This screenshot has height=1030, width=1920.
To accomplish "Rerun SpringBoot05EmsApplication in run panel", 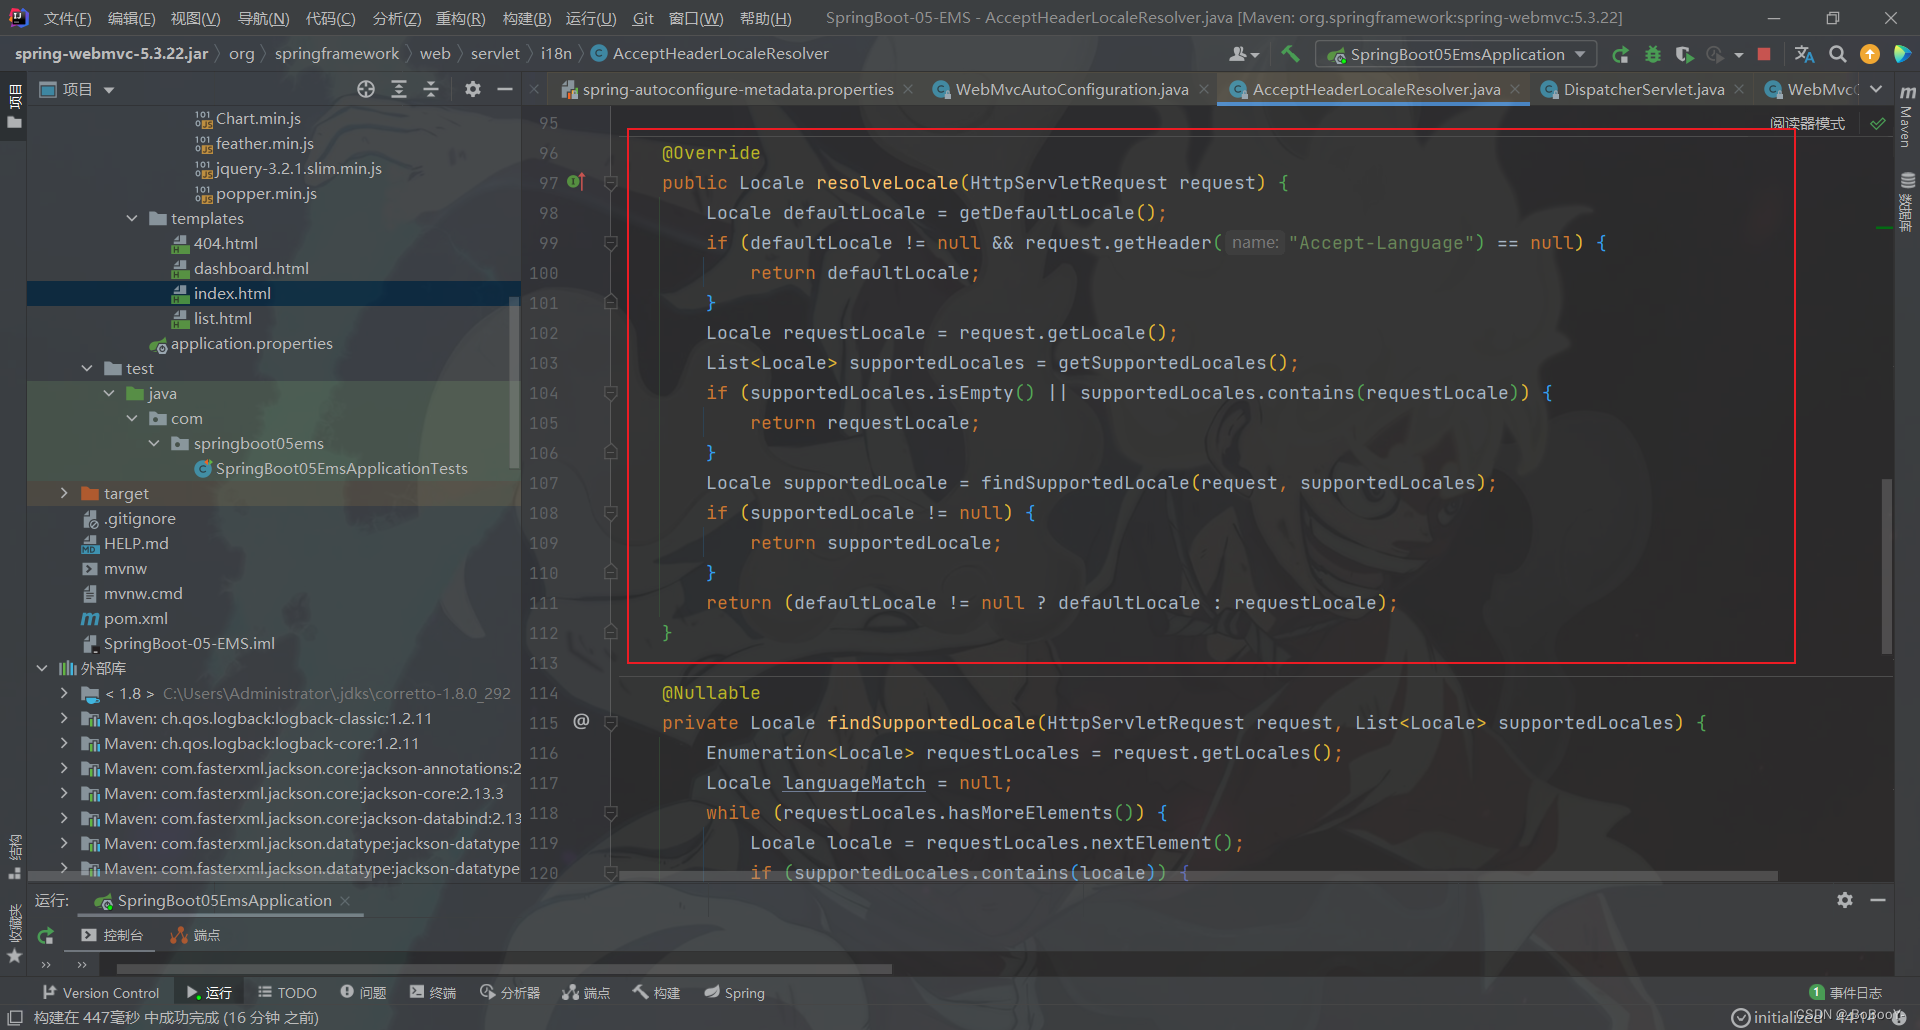I will (x=46, y=936).
